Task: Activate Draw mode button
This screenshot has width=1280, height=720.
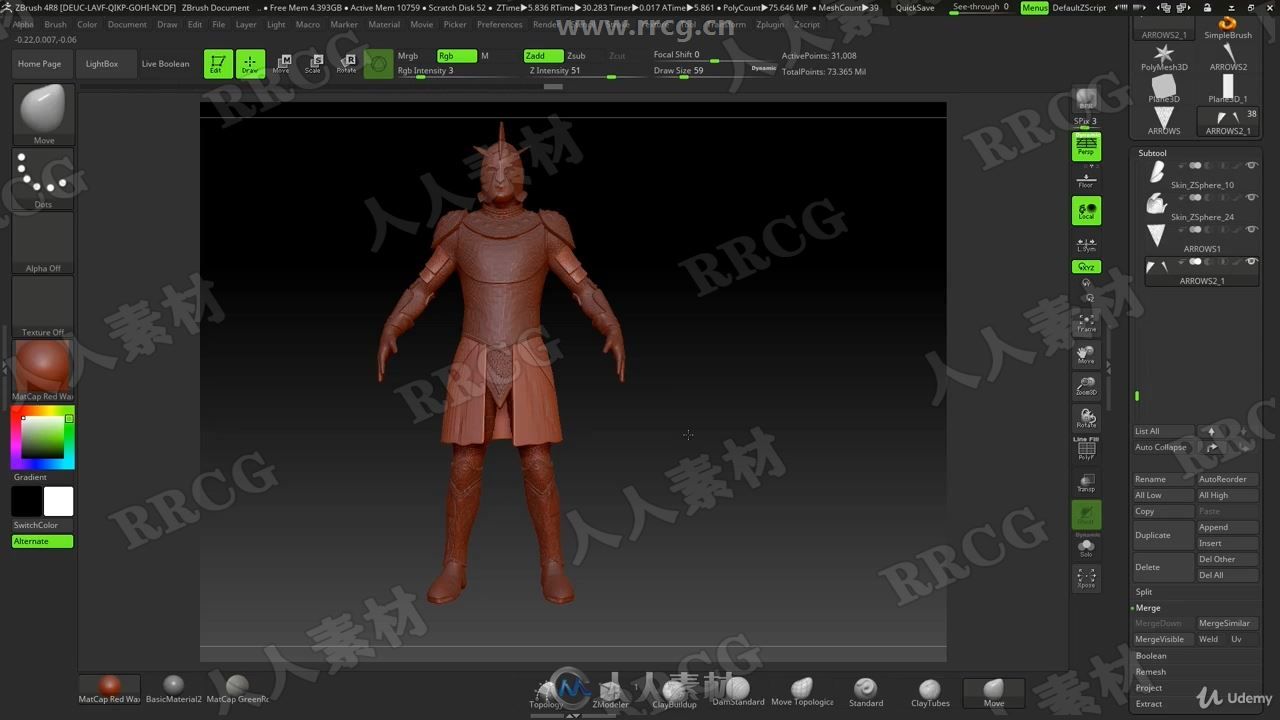Action: (x=250, y=64)
